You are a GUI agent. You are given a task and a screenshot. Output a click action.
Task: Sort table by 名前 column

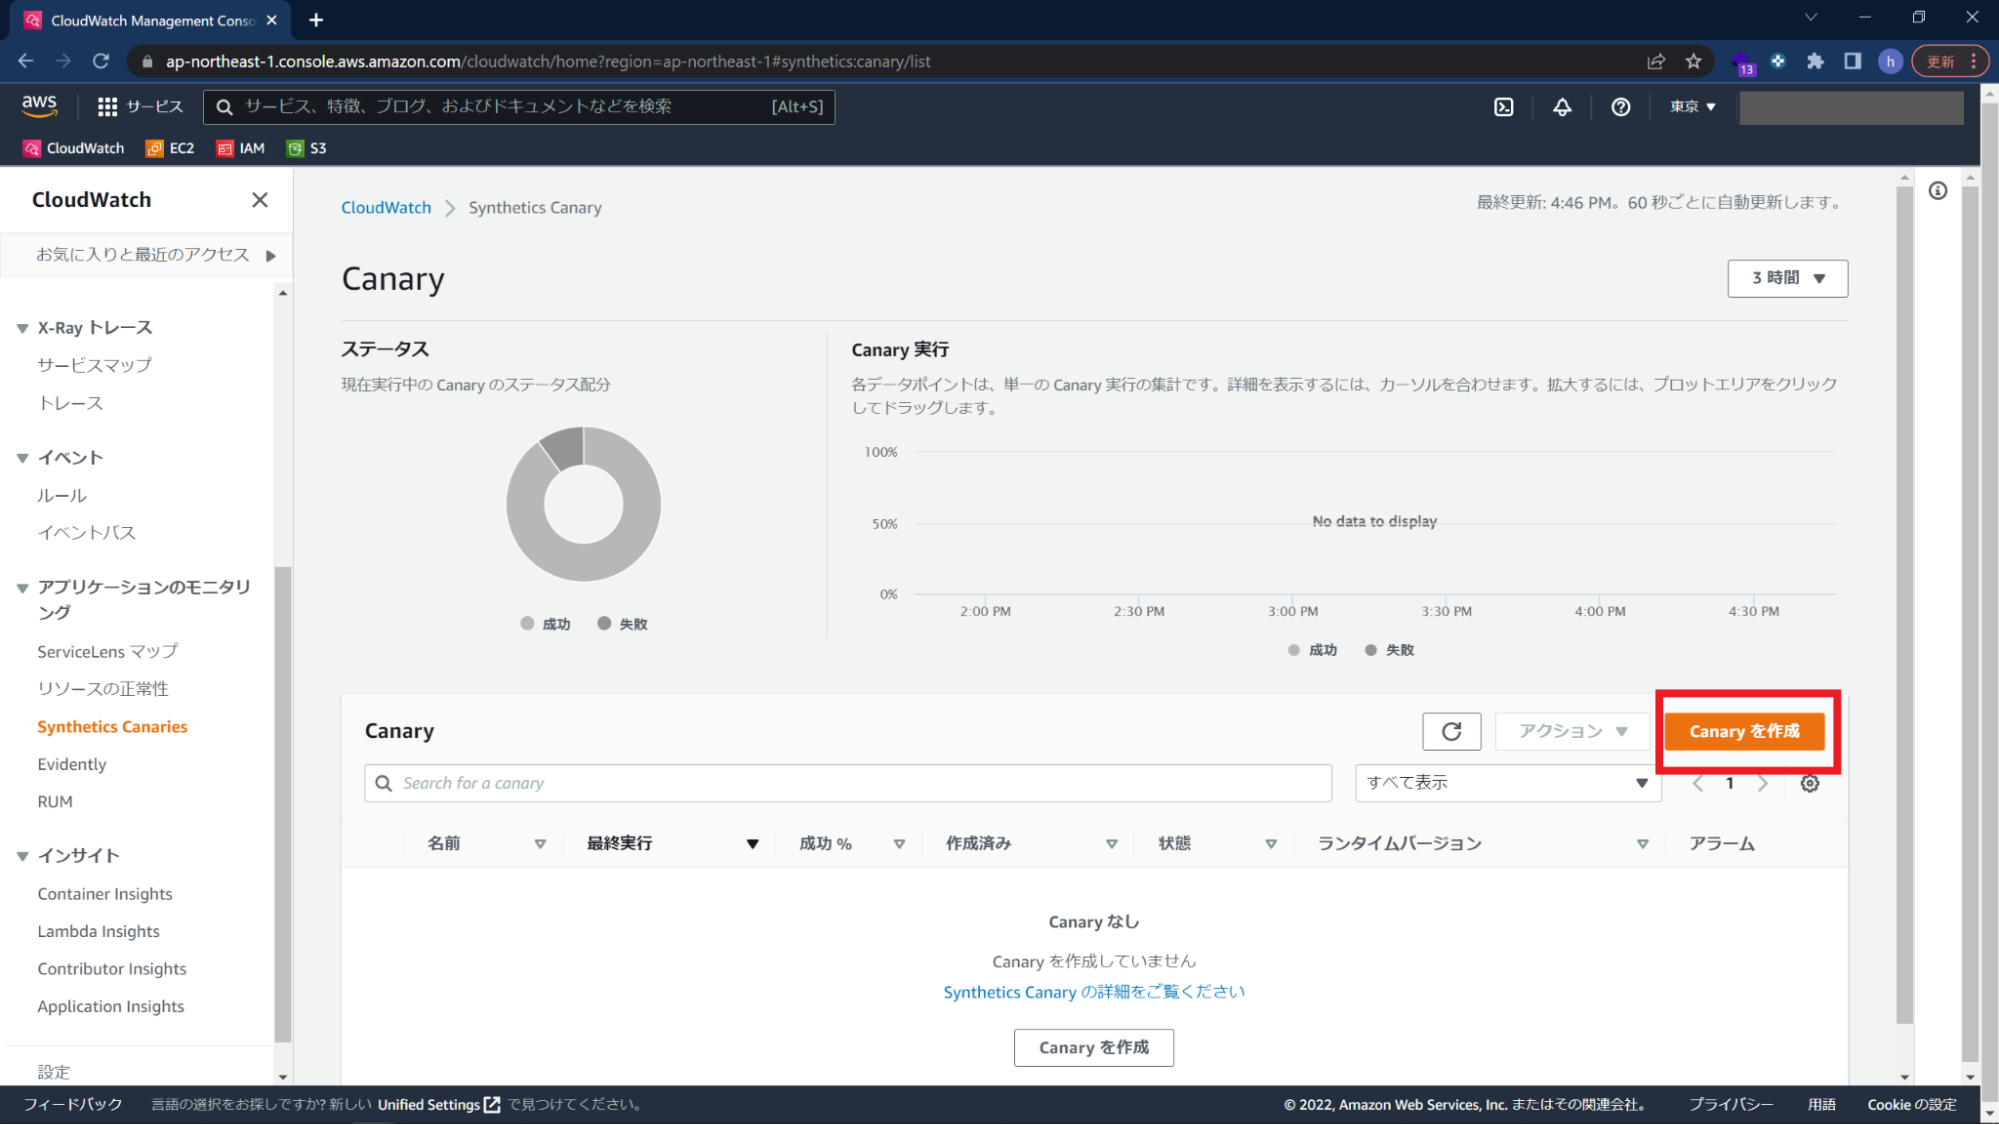(x=540, y=844)
